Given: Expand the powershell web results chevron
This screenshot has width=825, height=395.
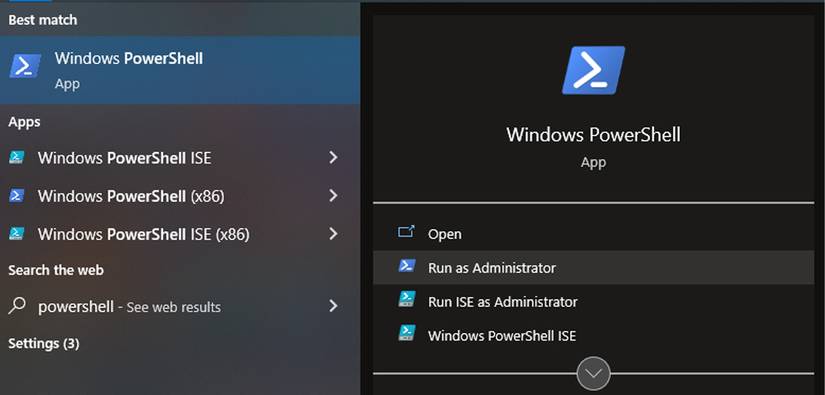Looking at the screenshot, I should pyautogui.click(x=333, y=306).
